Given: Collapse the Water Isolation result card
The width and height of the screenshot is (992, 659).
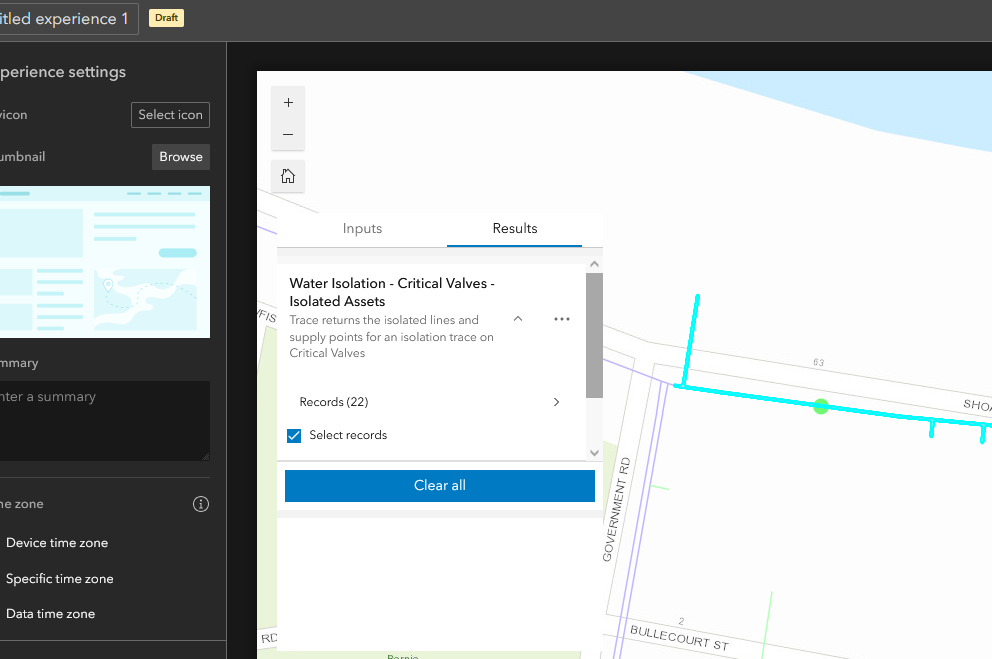Looking at the screenshot, I should point(517,318).
